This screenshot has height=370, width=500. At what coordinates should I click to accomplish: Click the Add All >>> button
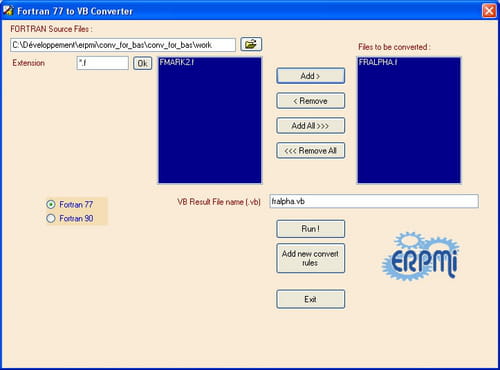point(310,126)
